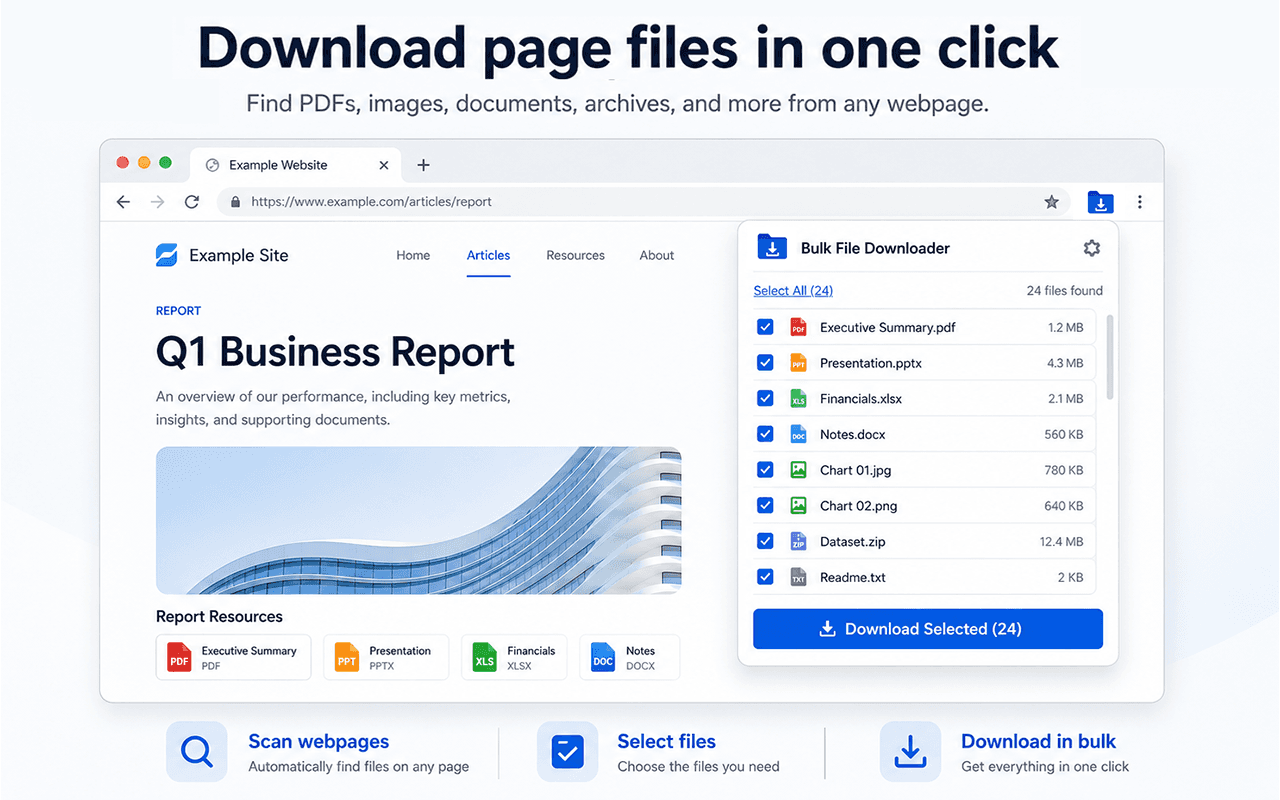
Task: Click the file list scrollbar thumb
Action: click(1110, 357)
